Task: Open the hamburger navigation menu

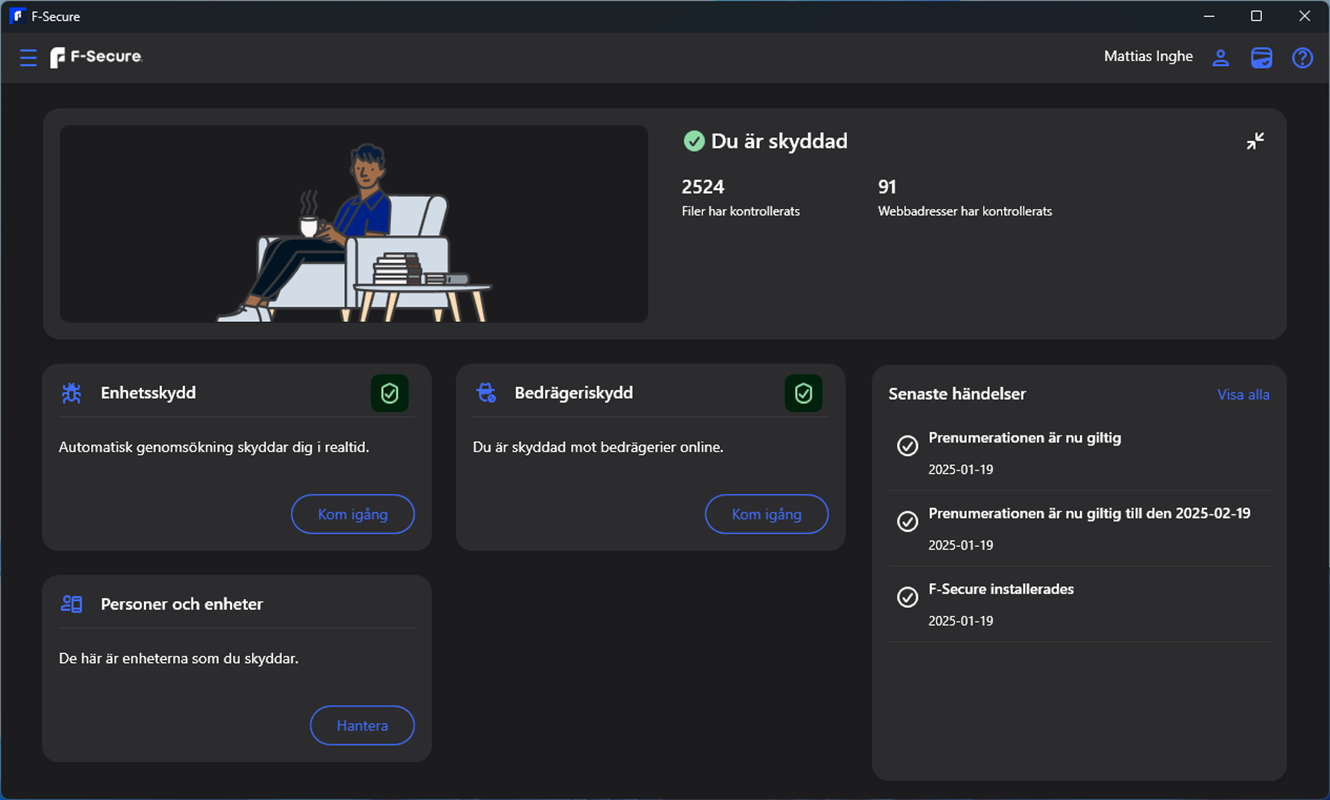Action: tap(28, 57)
